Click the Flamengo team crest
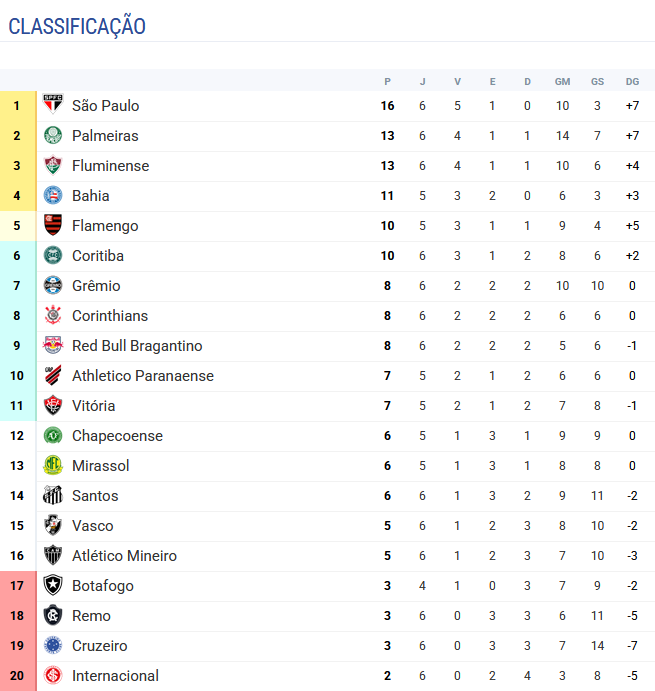655x691 pixels. (x=53, y=226)
